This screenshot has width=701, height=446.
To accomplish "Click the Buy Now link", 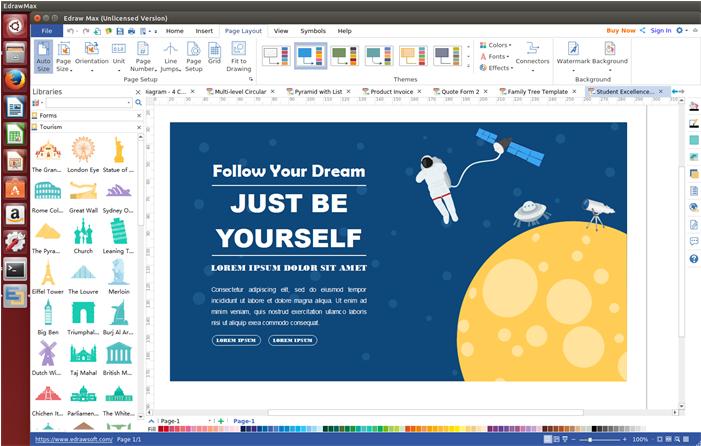I will [620, 30].
